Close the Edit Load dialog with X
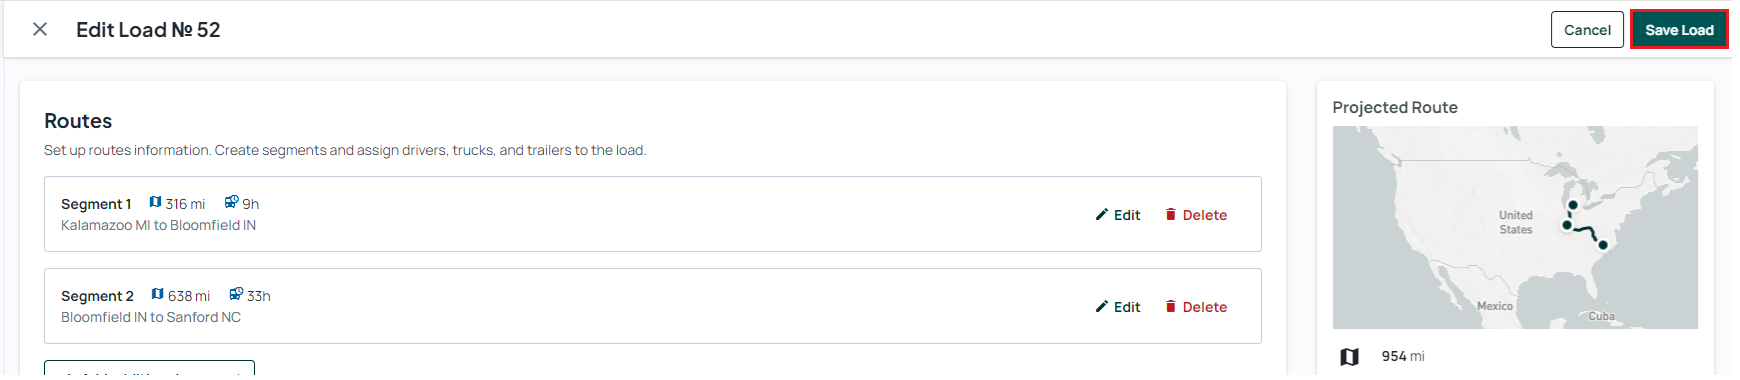The image size is (1740, 380). [x=40, y=29]
